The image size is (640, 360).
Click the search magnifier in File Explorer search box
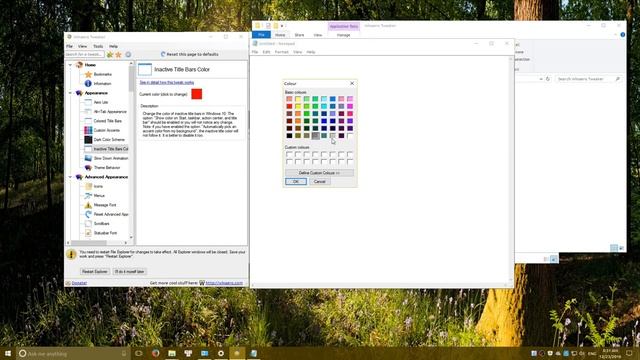click(618, 79)
